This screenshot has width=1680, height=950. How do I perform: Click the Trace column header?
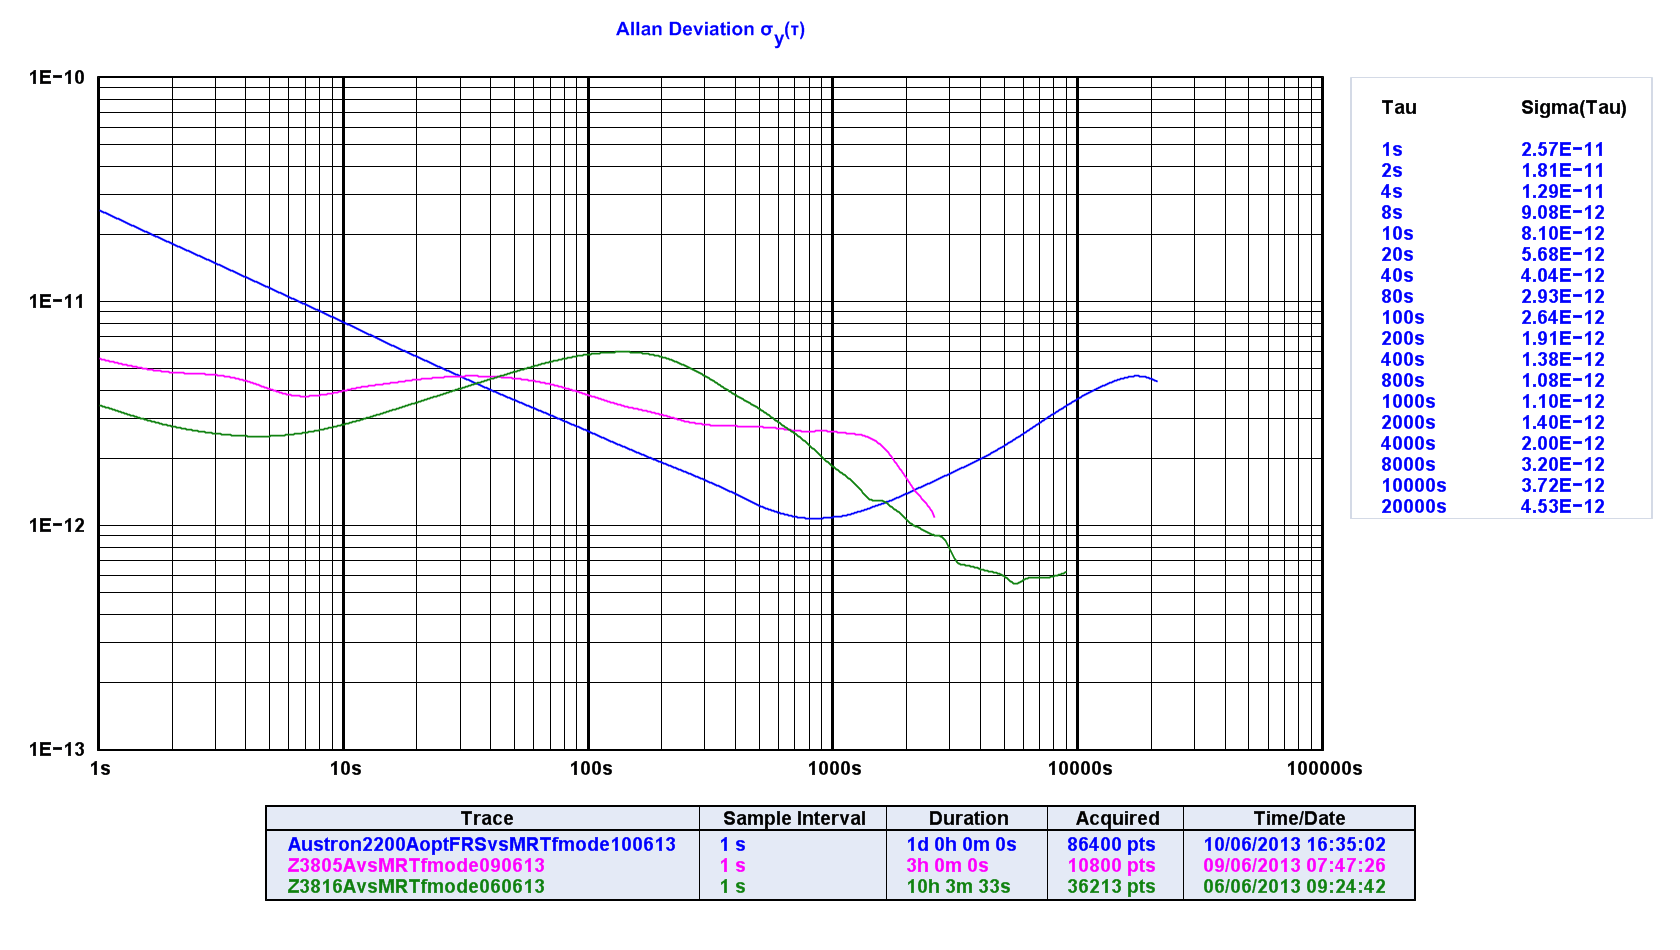(x=487, y=818)
